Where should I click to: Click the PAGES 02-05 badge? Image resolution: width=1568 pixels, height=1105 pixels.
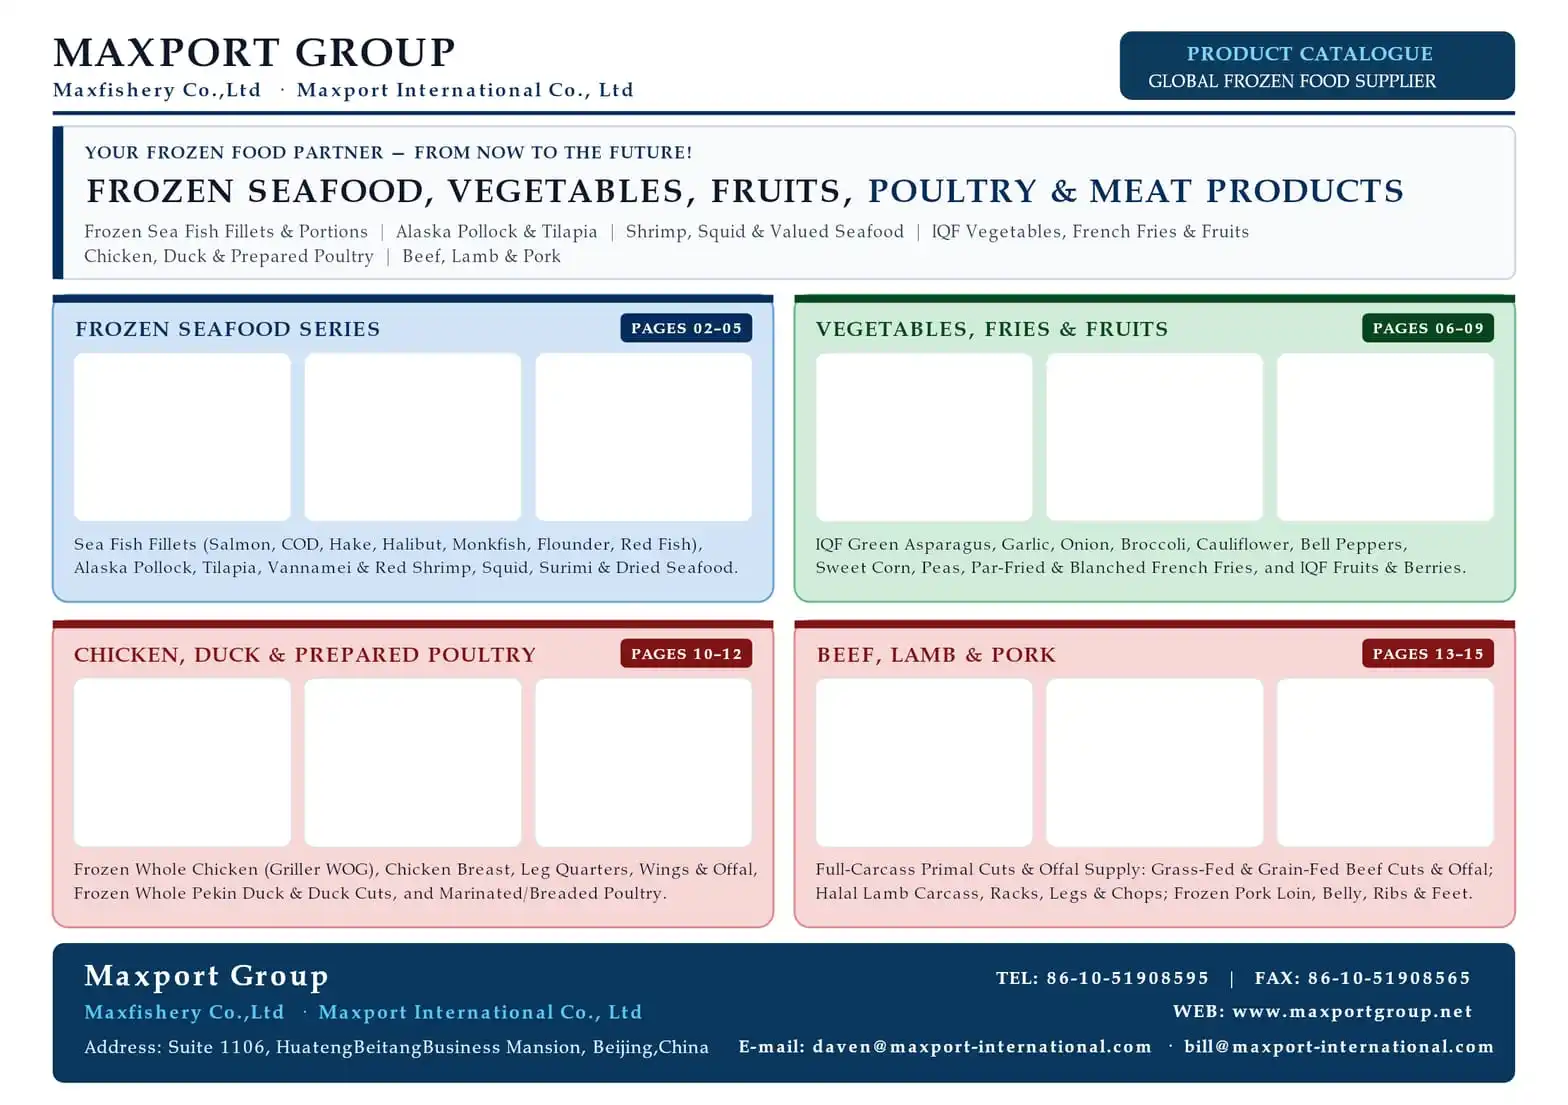686,328
